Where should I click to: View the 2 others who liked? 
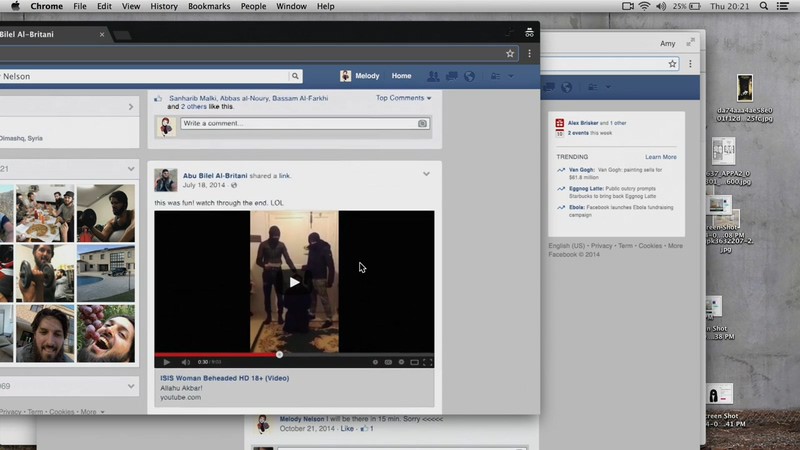tap(194, 107)
